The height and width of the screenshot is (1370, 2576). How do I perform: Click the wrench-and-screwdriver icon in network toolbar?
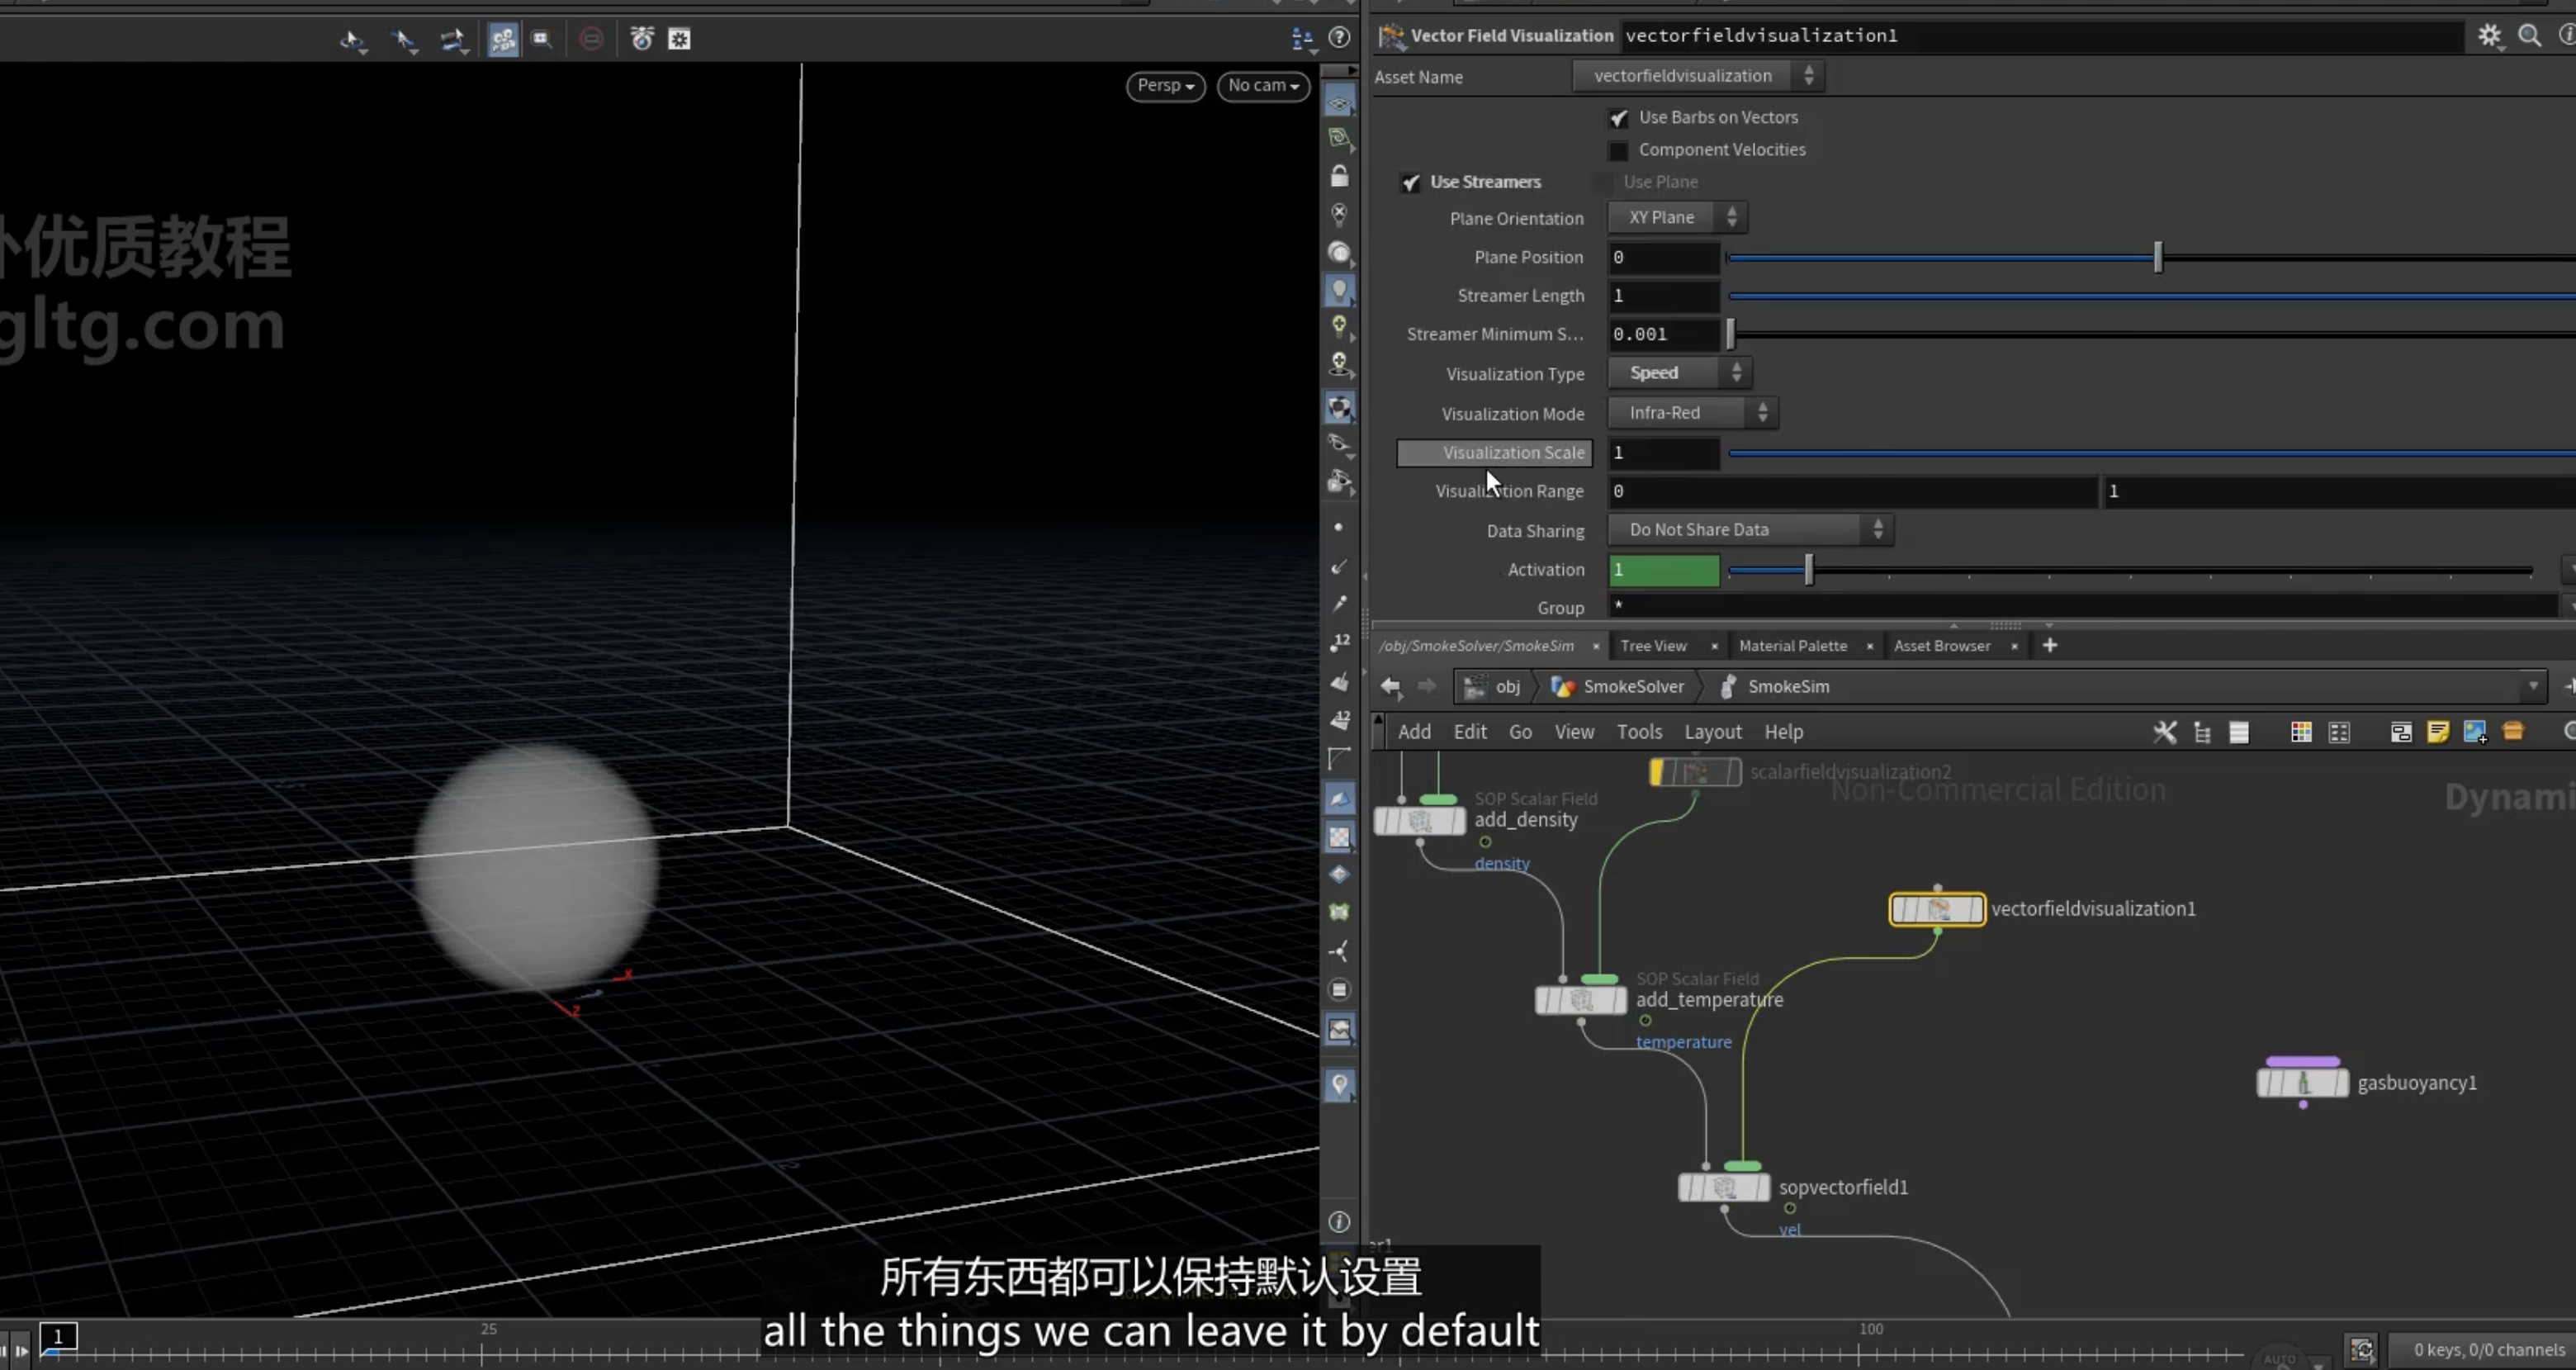coord(2165,732)
